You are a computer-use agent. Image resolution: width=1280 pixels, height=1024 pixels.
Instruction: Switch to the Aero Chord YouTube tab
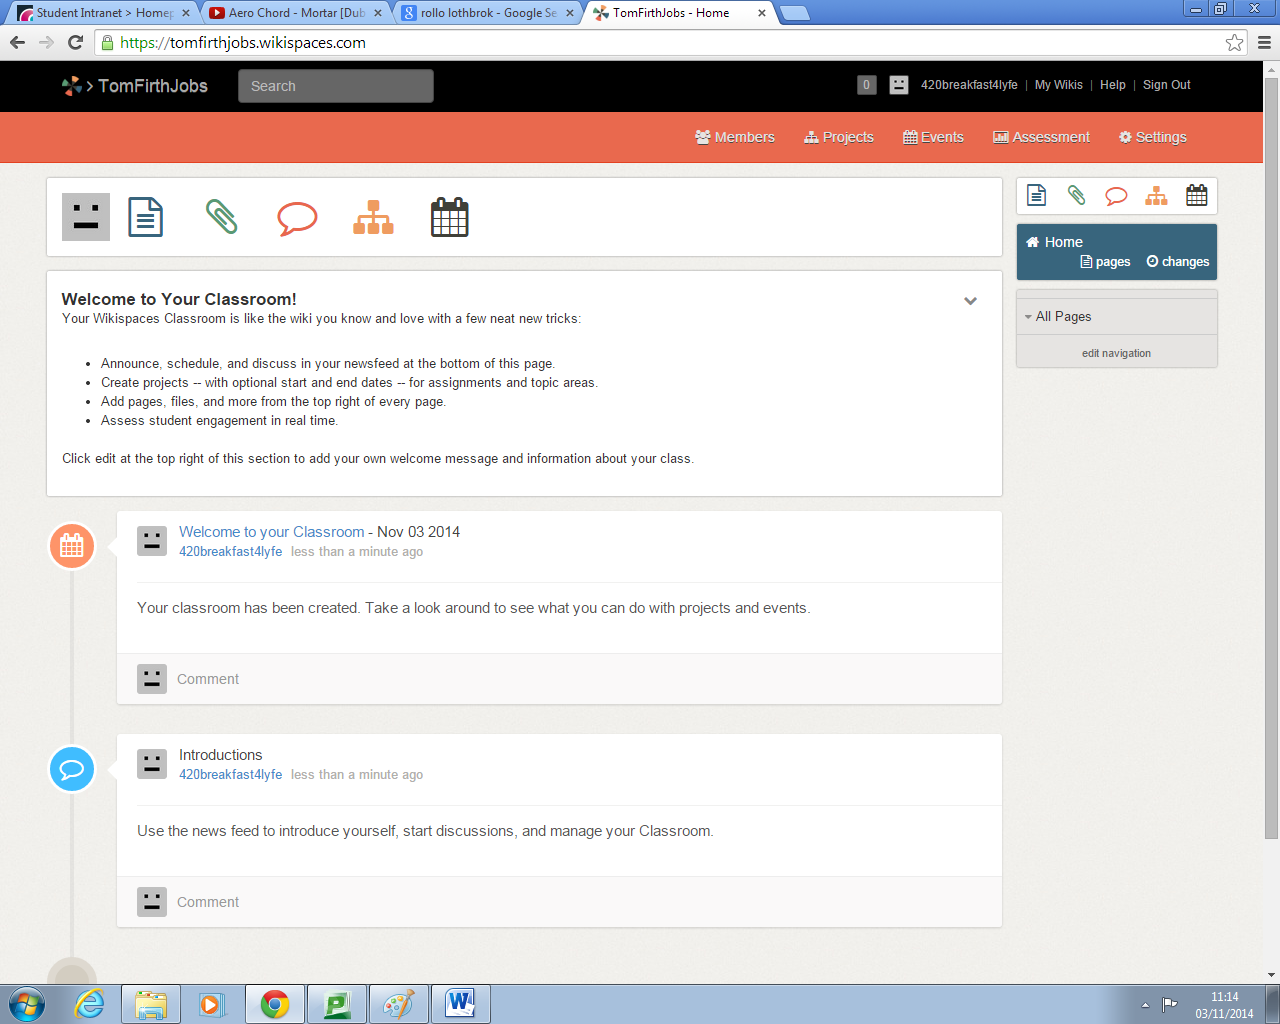295,13
